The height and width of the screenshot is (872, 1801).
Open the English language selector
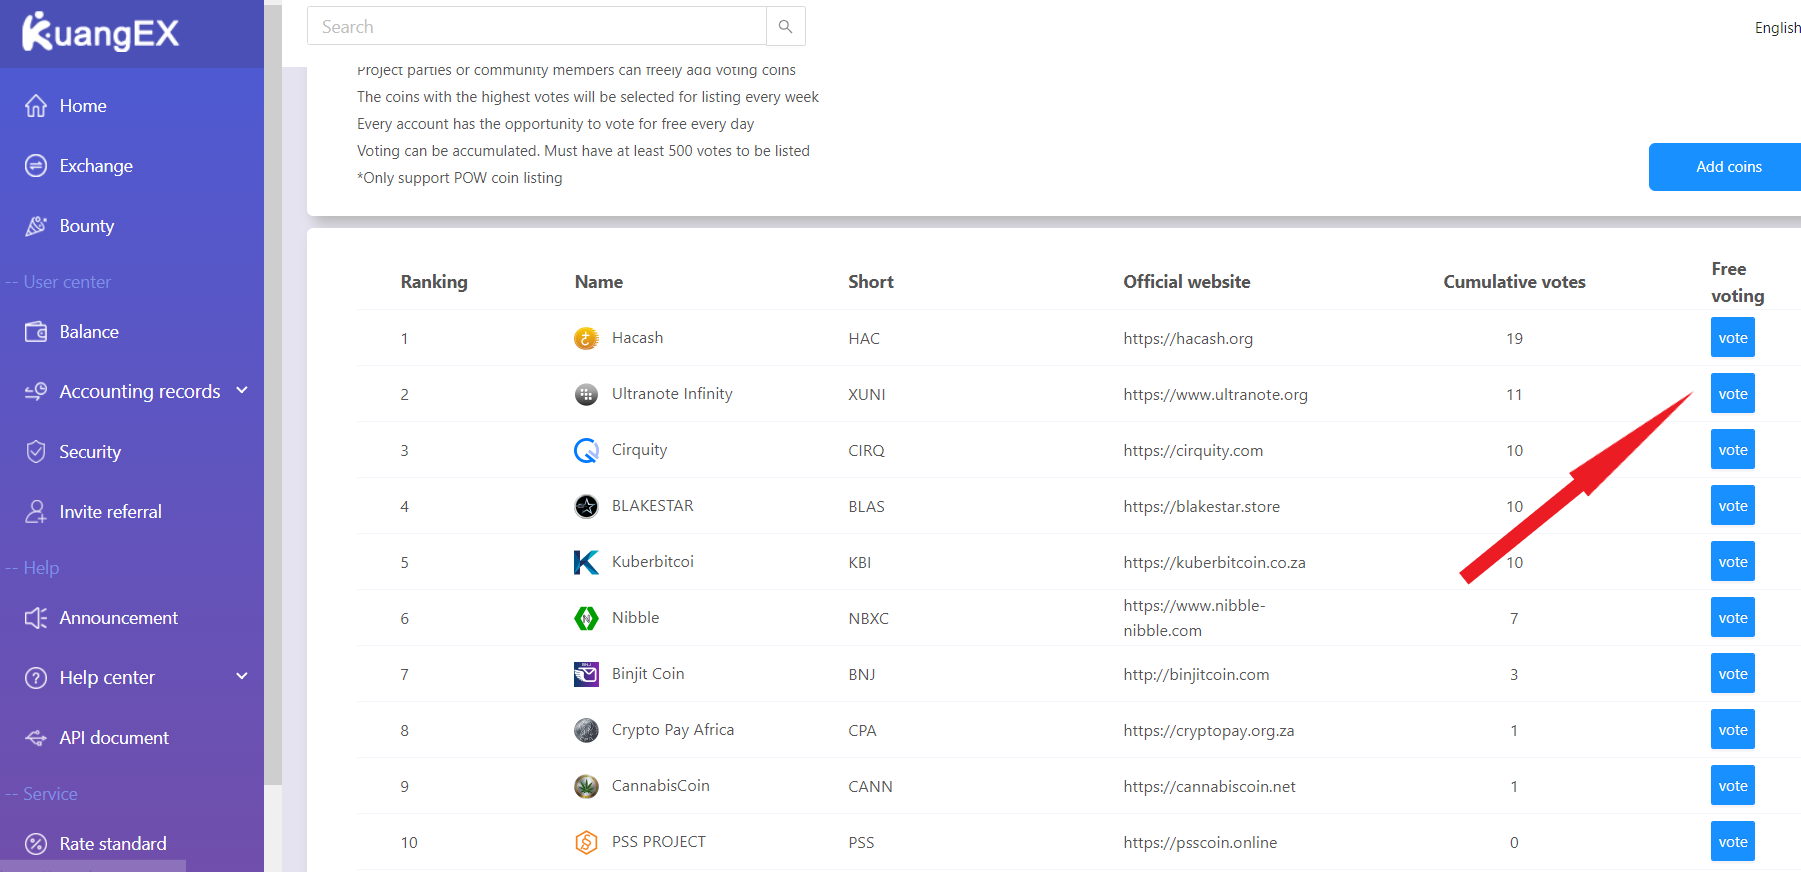tap(1777, 28)
